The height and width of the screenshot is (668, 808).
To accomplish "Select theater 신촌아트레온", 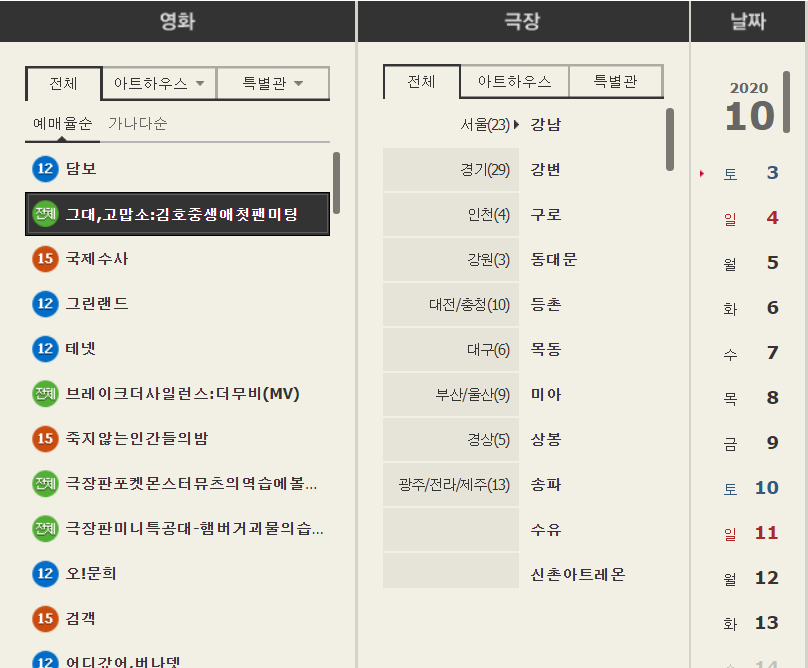I will [x=578, y=575].
